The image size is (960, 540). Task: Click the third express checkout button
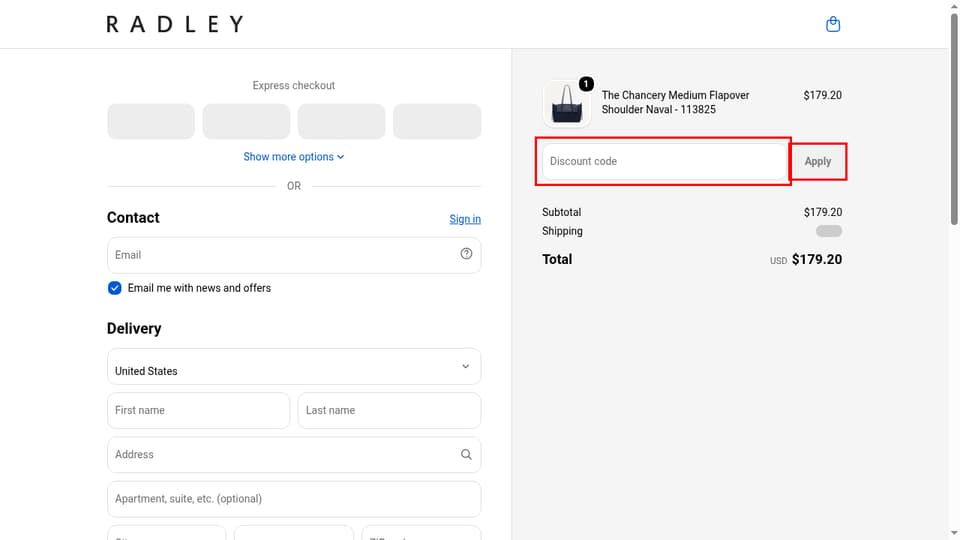[342, 121]
